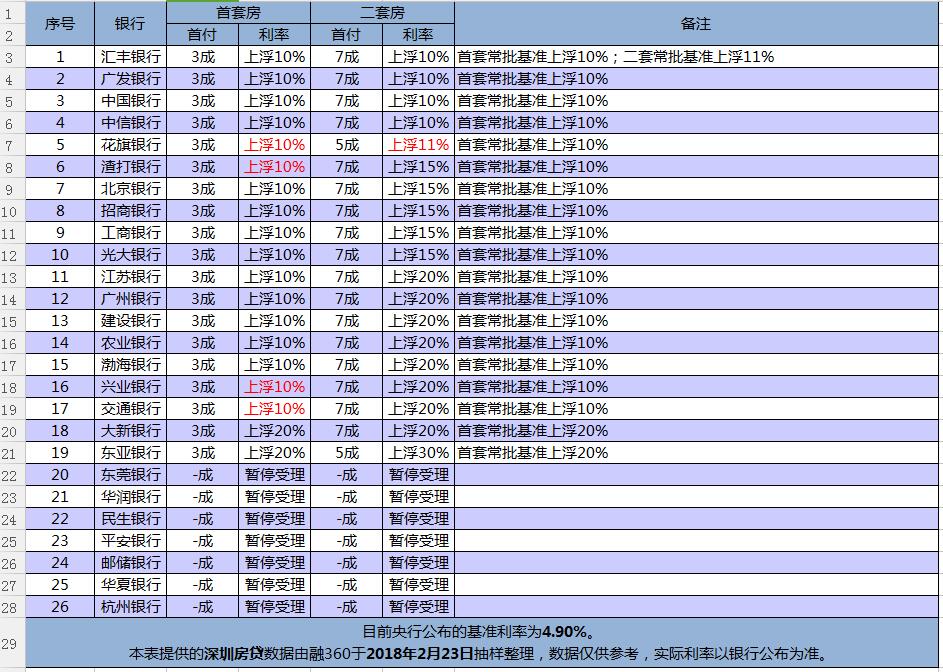Click the 交通银行 cell
This screenshot has width=943, height=672.
coord(130,408)
